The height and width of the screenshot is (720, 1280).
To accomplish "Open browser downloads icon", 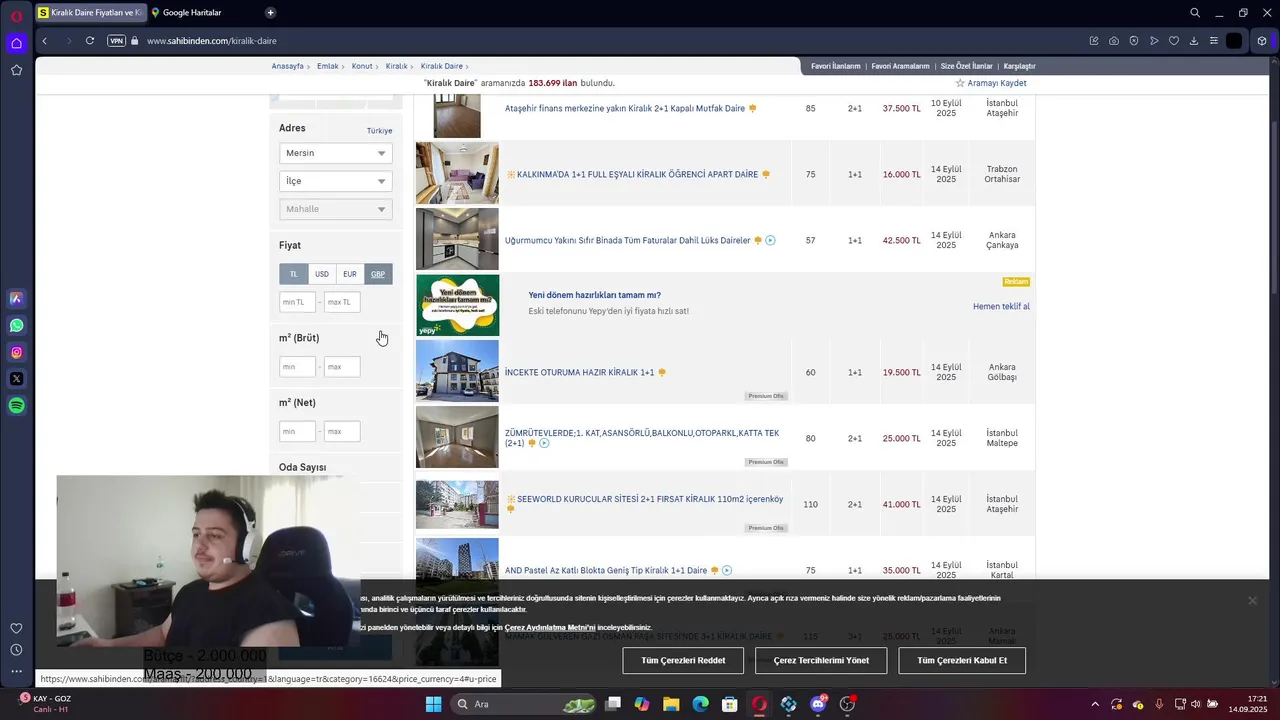I will coord(1194,41).
